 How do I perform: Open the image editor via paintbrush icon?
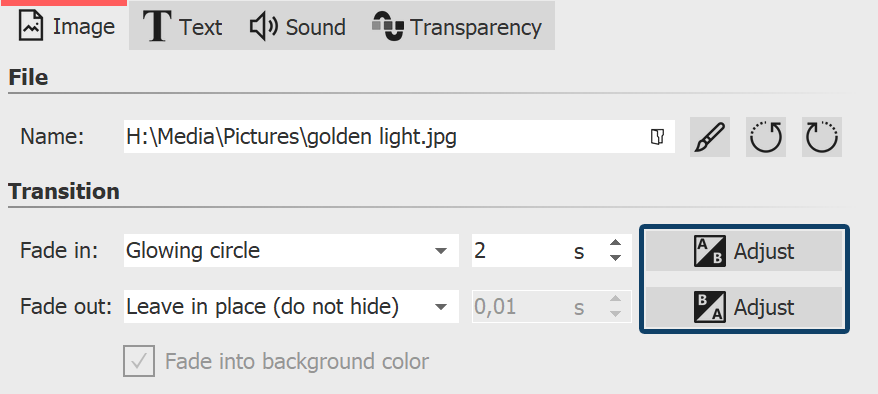pos(709,137)
